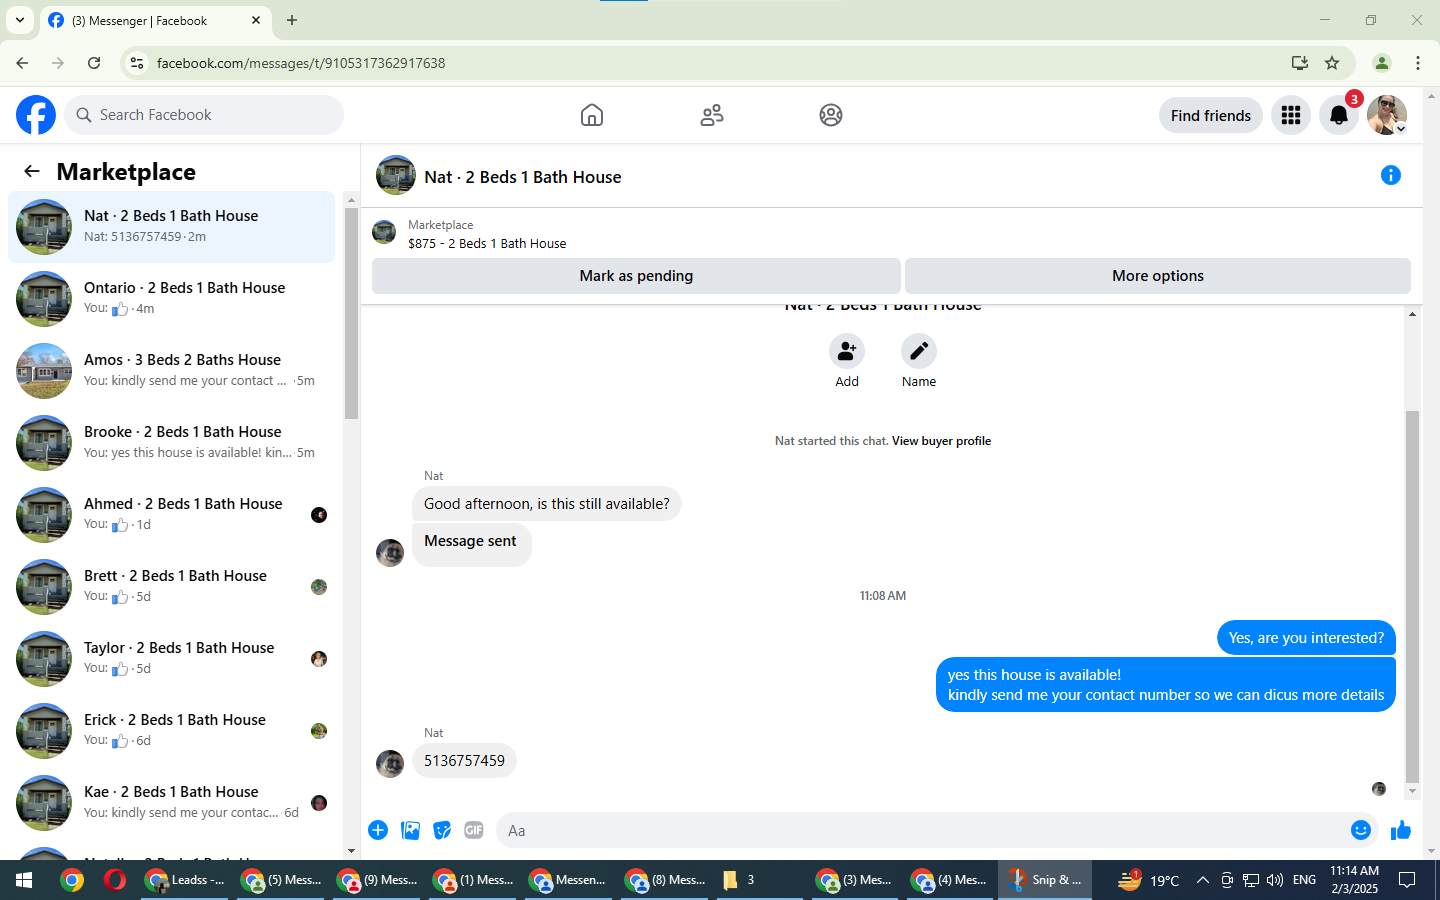
Task: Click More options for the listing
Action: click(1158, 276)
